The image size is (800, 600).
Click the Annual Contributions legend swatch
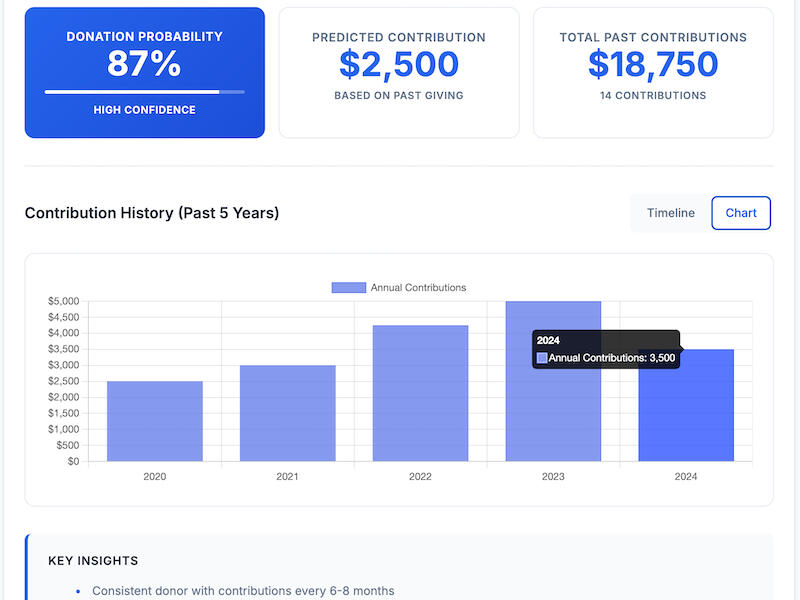347,287
